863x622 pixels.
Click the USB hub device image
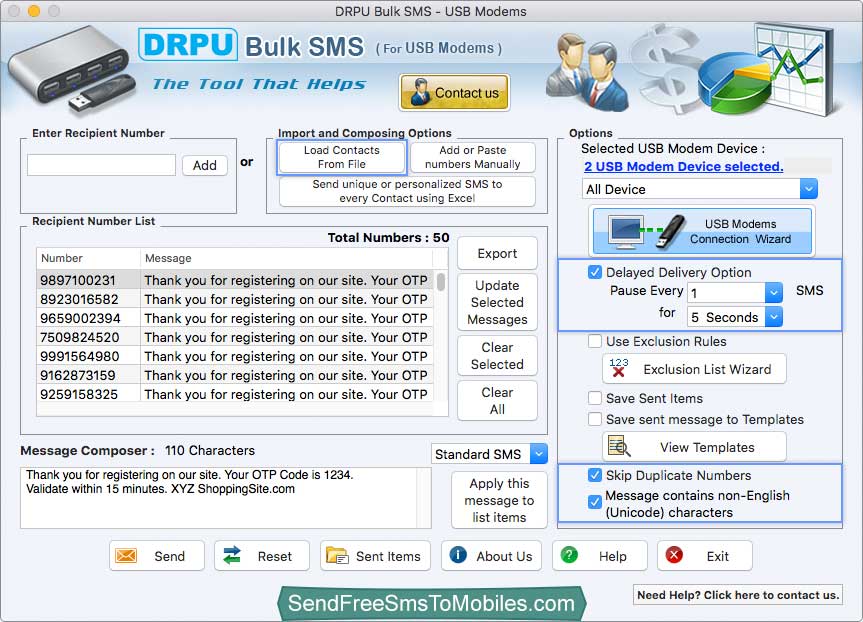[70, 70]
